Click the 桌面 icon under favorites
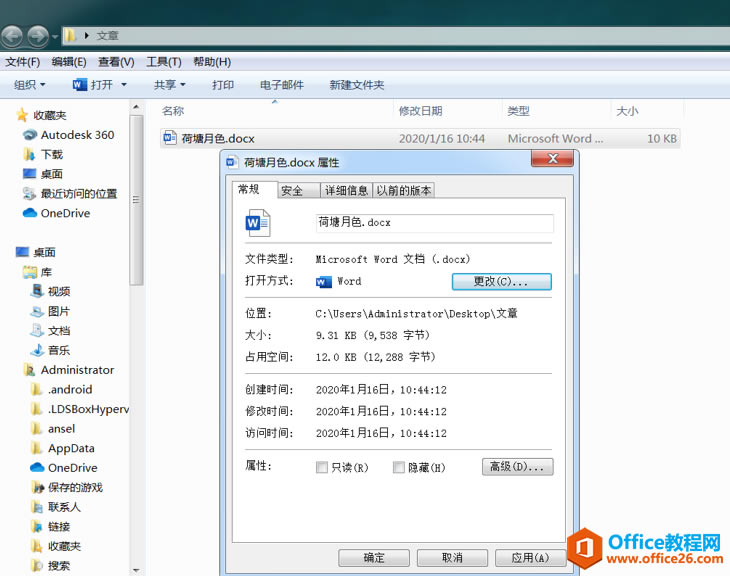The image size is (730, 576). click(29, 174)
